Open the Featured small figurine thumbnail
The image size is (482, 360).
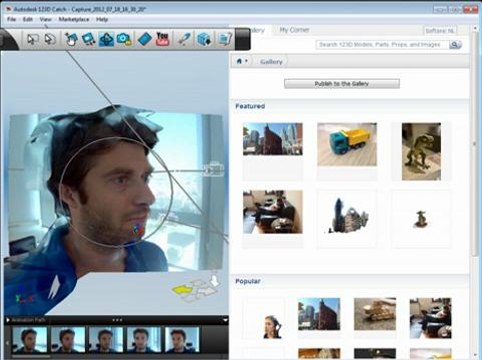click(x=421, y=219)
